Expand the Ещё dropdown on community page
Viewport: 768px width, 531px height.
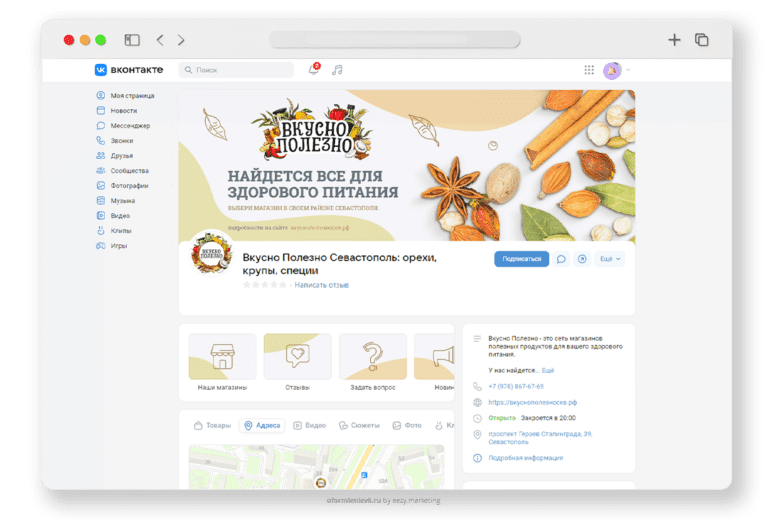(609, 259)
